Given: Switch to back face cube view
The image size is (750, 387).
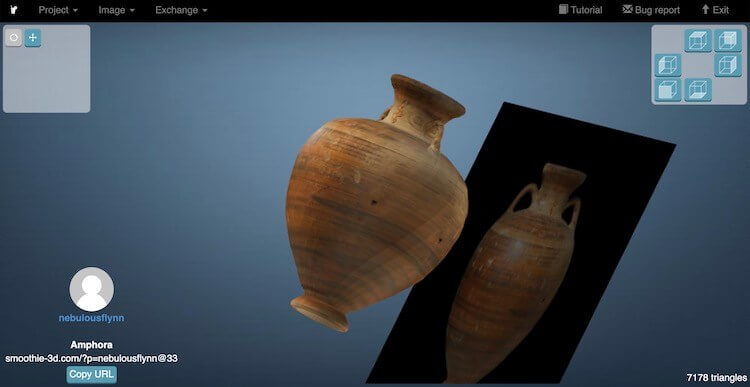Looking at the screenshot, I should pyautogui.click(x=728, y=40).
